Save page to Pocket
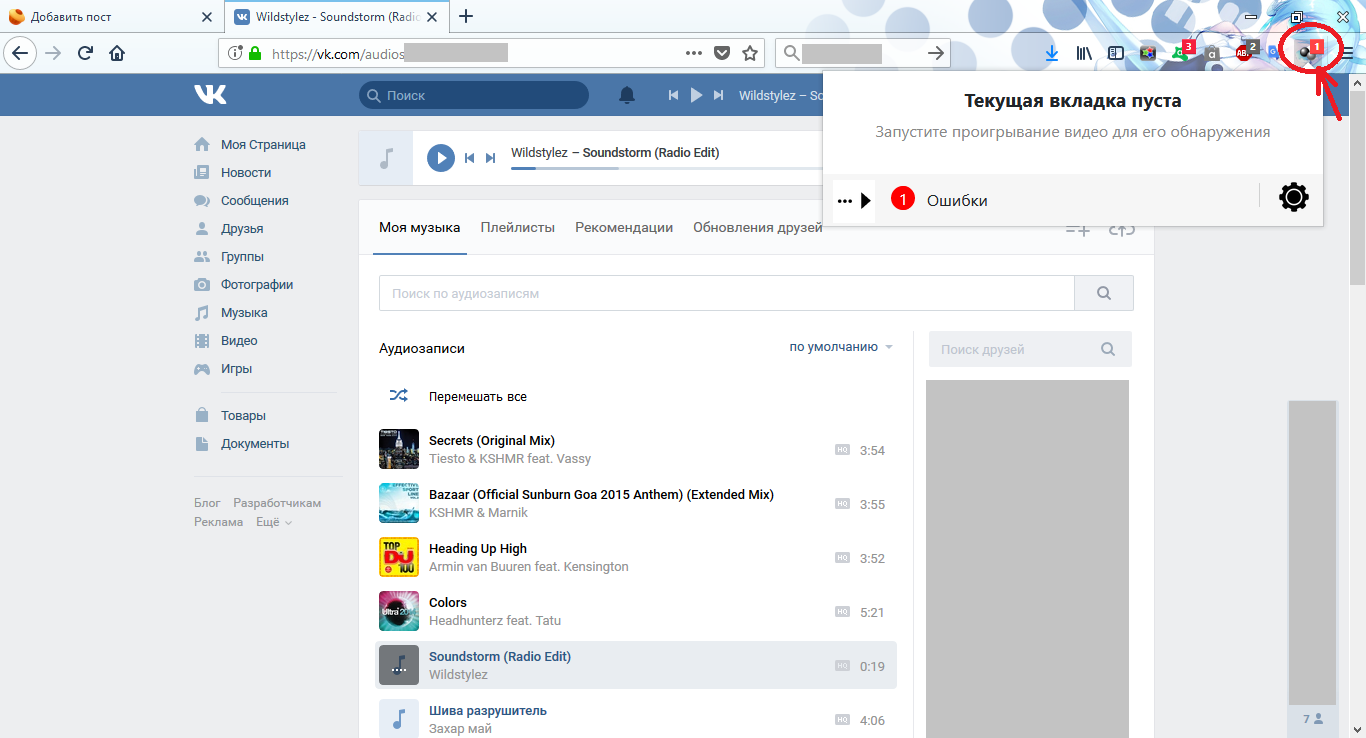 722,54
